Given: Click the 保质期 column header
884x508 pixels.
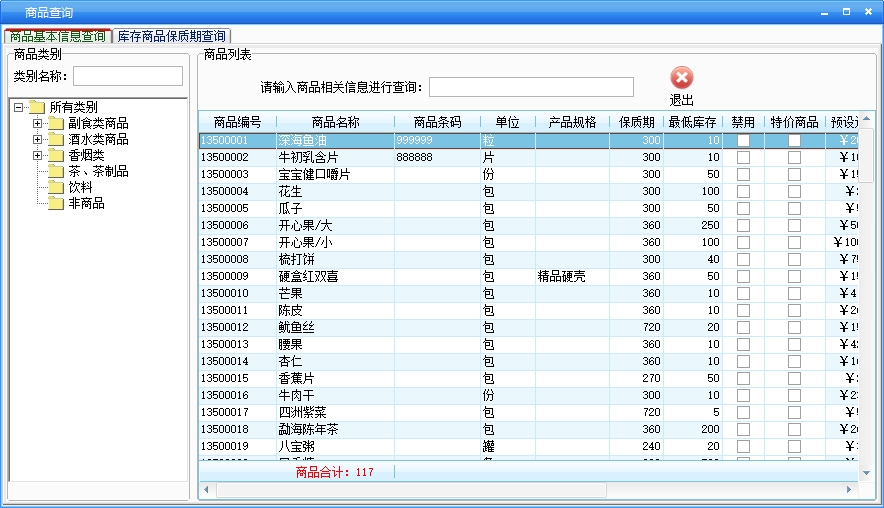Looking at the screenshot, I should (636, 122).
